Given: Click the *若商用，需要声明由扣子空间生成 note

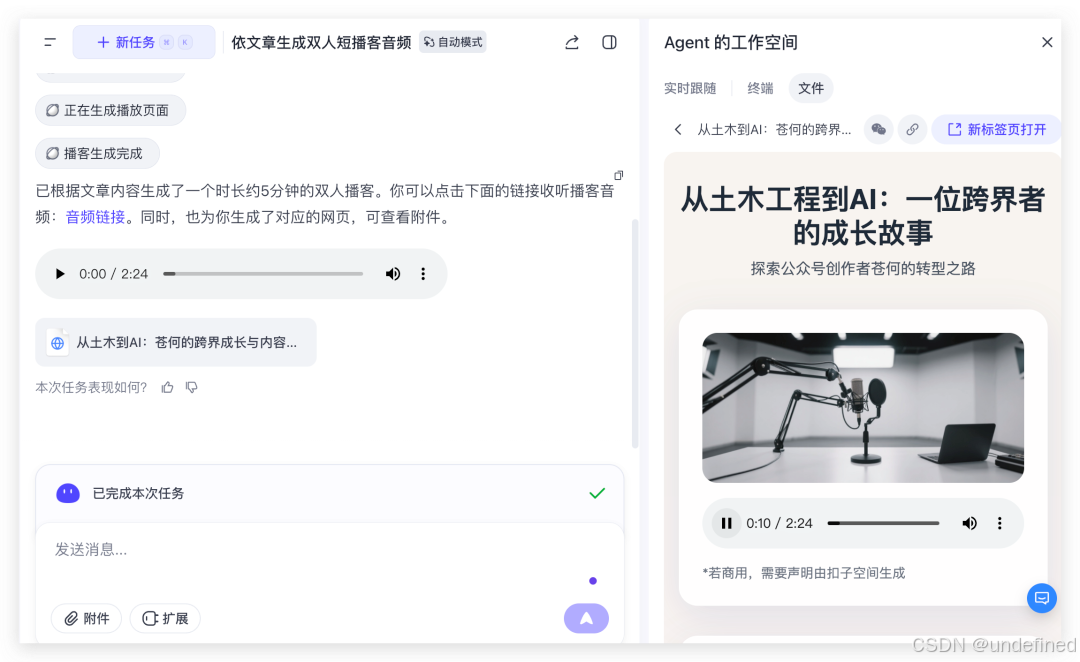Looking at the screenshot, I should click(804, 573).
